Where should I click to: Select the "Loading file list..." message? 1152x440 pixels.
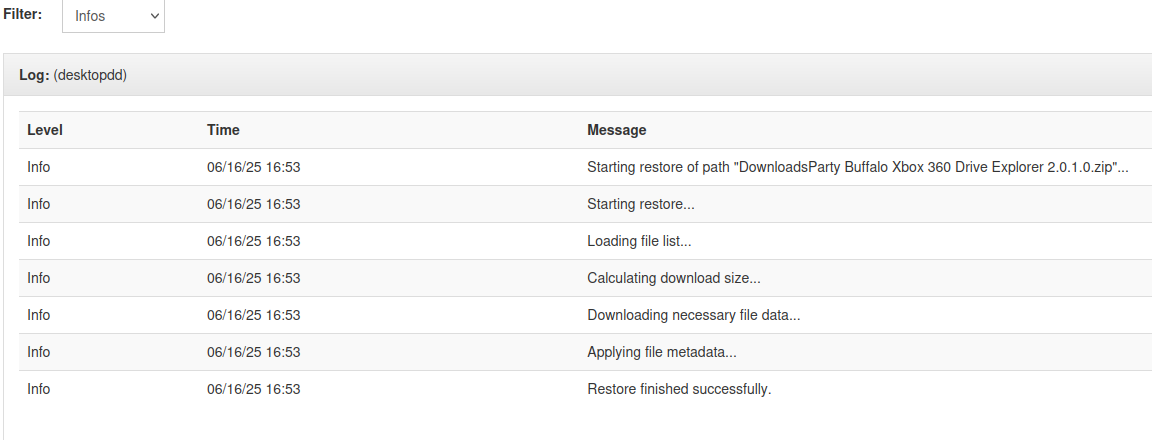click(x=639, y=241)
